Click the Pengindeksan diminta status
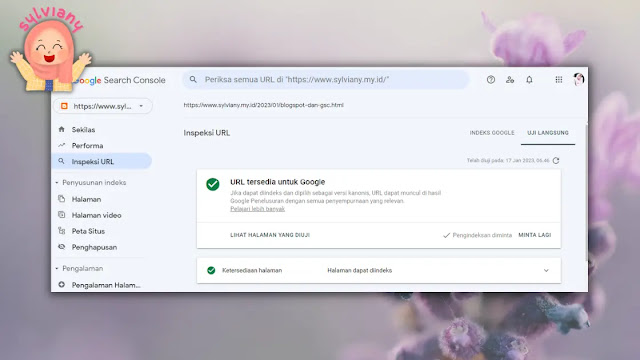640x360 pixels. pos(477,235)
